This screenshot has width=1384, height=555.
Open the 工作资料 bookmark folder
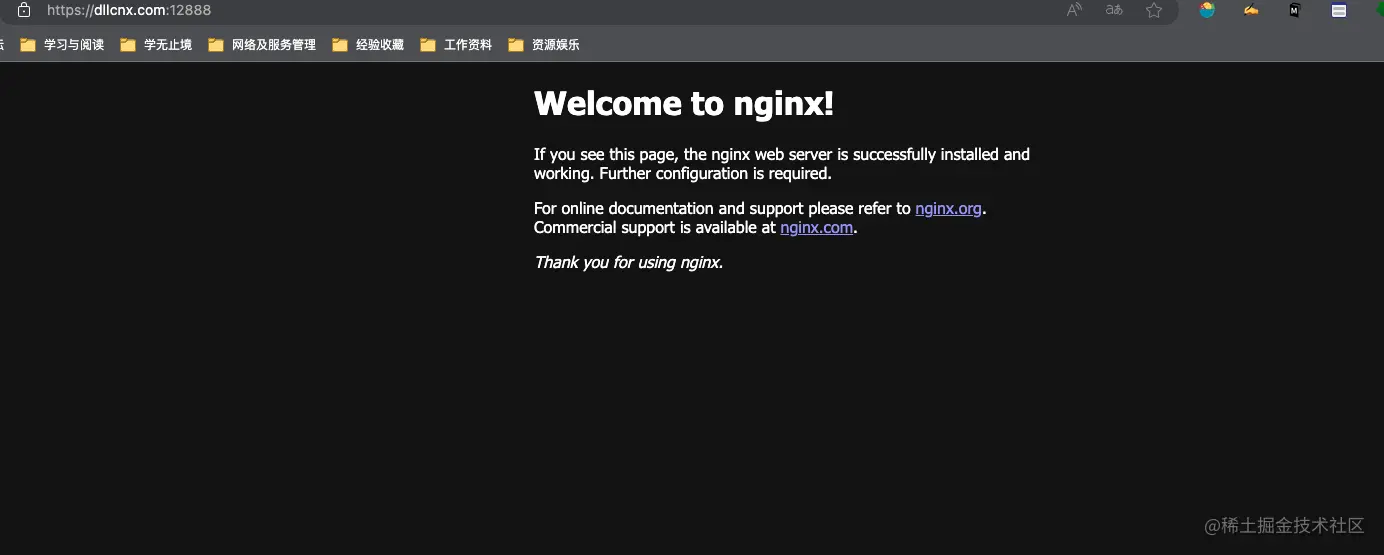tap(456, 45)
